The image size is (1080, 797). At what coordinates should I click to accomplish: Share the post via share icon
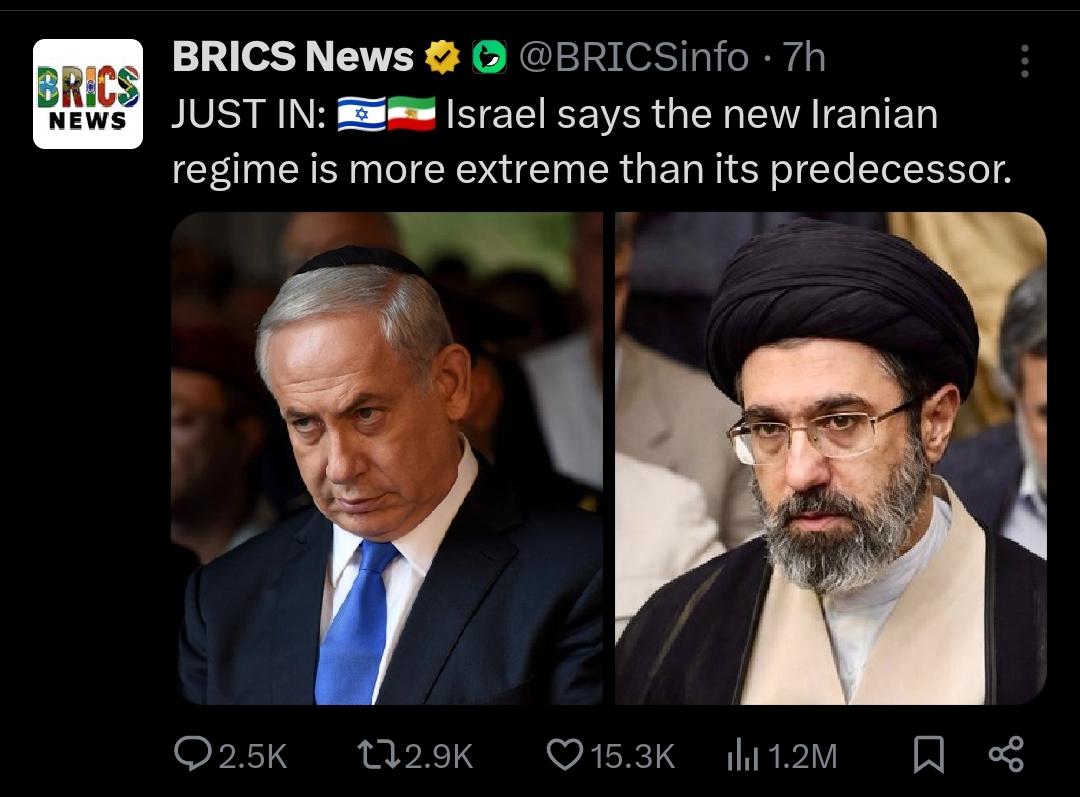pyautogui.click(x=1006, y=754)
